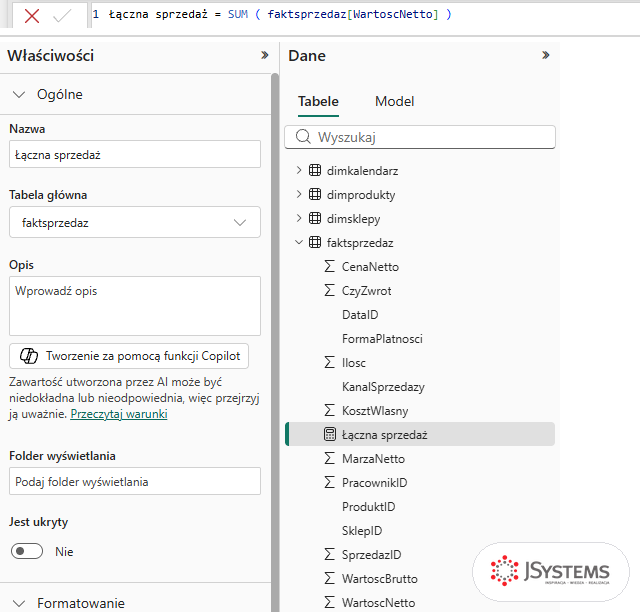Collapse the faktsprzedaz table
This screenshot has width=640, height=612.
click(299, 243)
